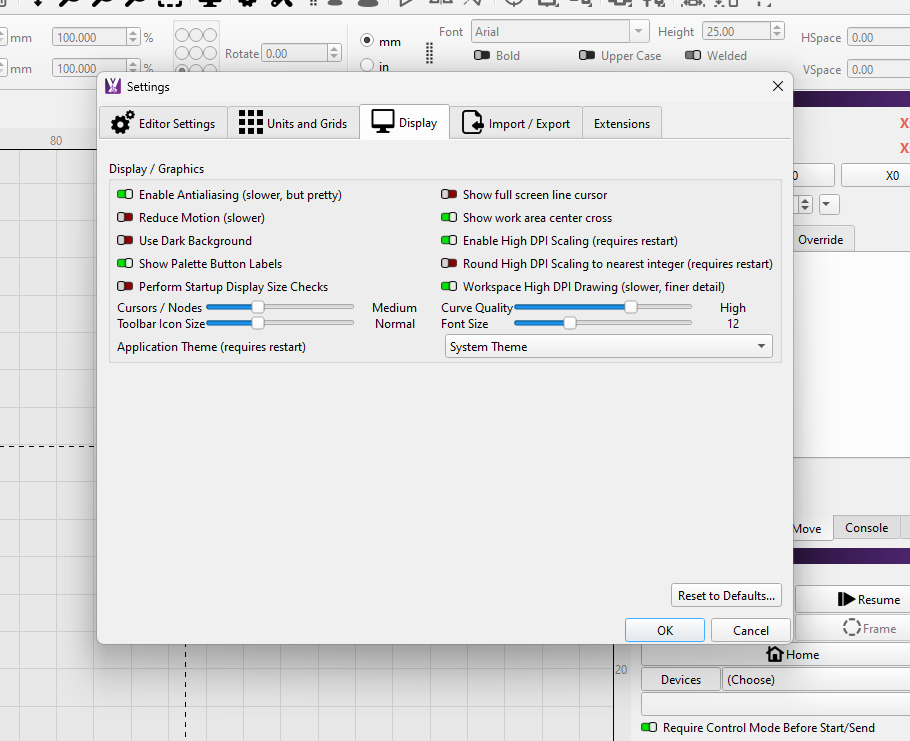The width and height of the screenshot is (910, 741).
Task: Select the top-right anchor point circle
Action: pyautogui.click(x=210, y=35)
